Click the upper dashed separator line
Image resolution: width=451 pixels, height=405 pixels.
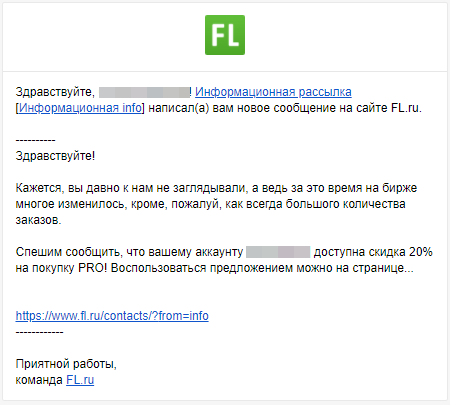point(35,140)
